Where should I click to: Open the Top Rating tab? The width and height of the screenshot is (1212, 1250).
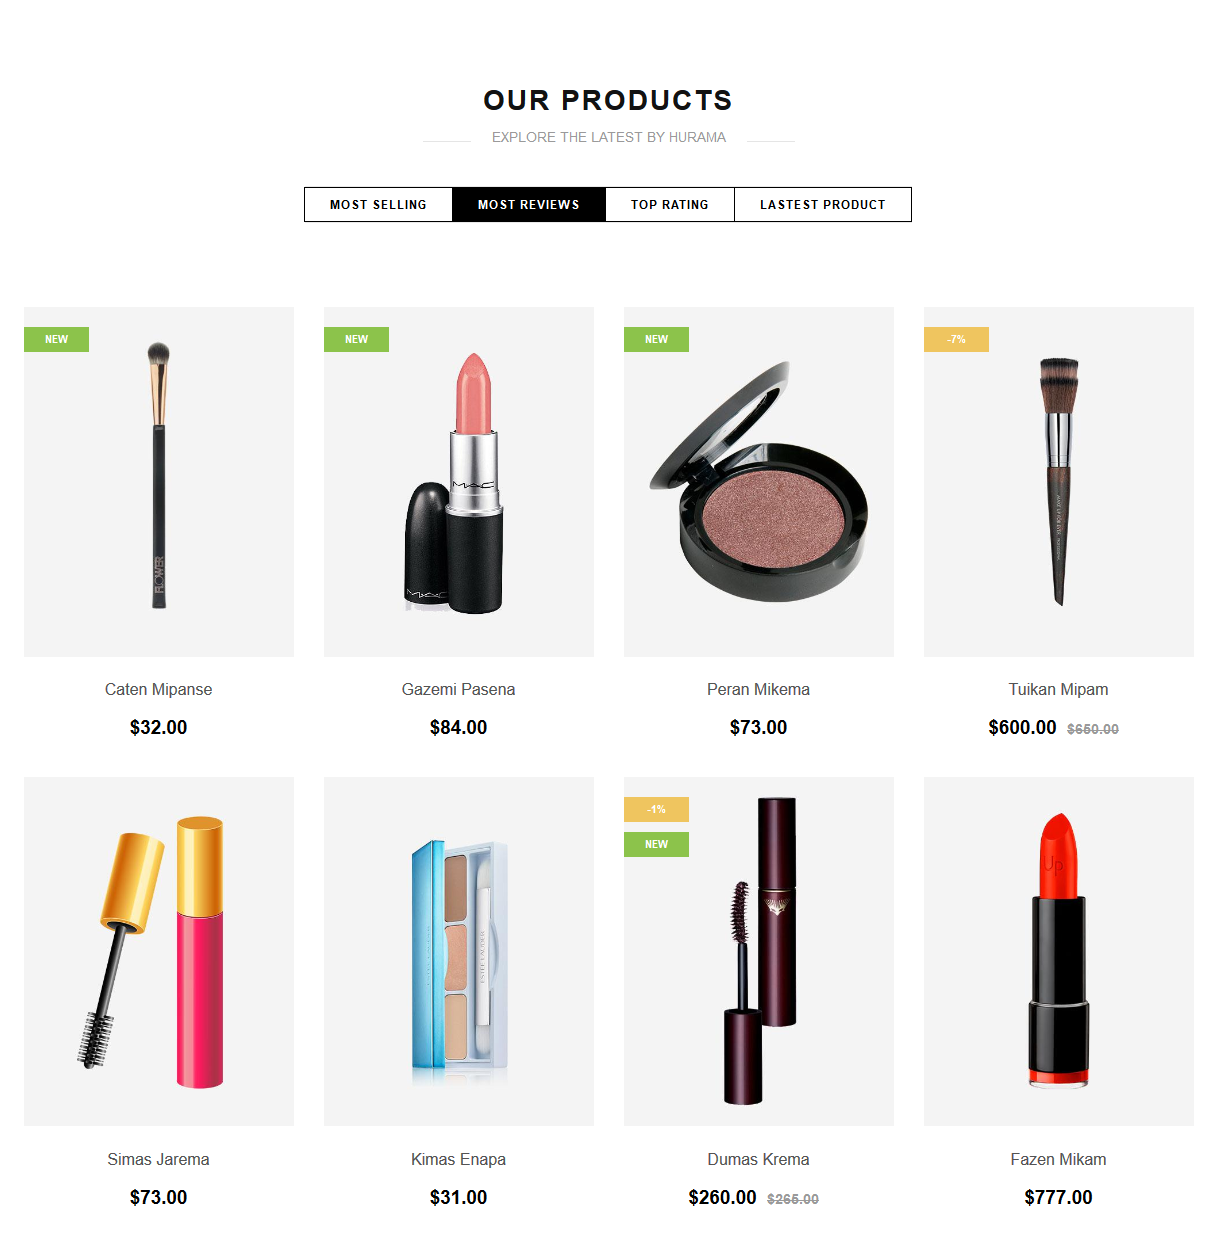pos(670,204)
